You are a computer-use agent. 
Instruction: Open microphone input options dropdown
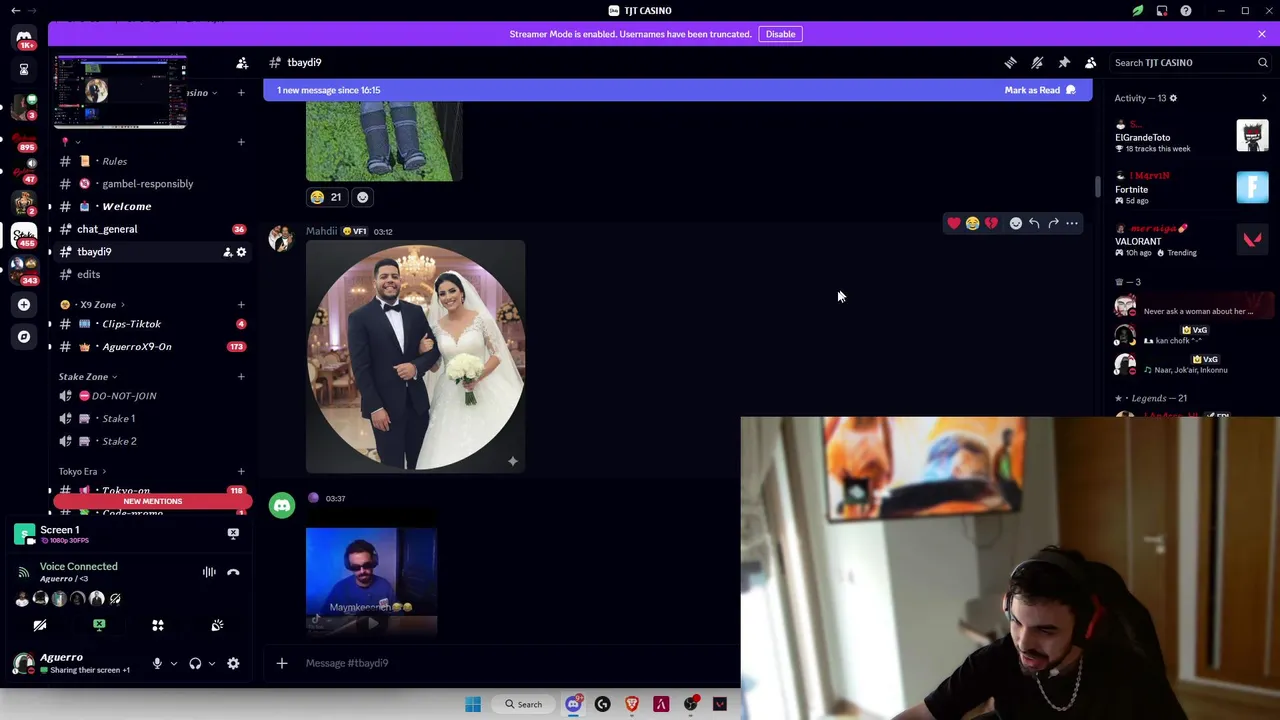pyautogui.click(x=173, y=663)
